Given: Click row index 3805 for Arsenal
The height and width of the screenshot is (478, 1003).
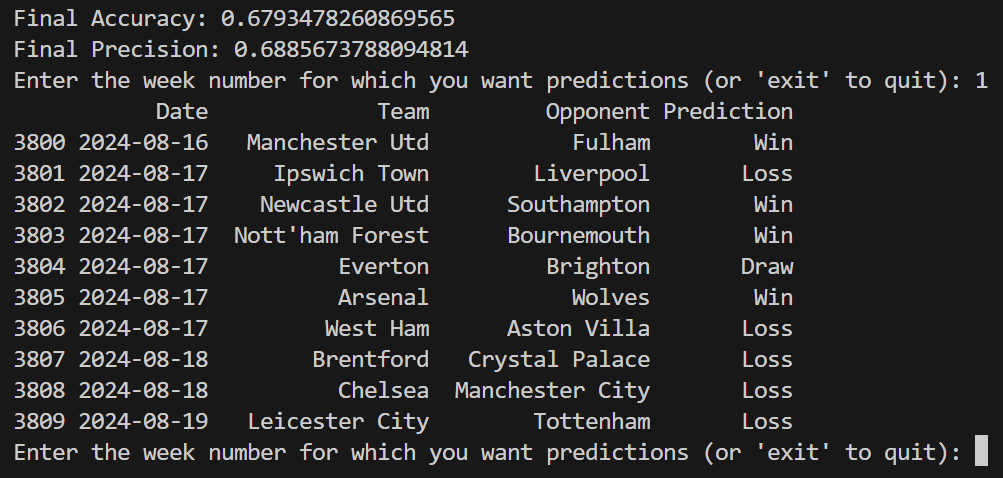Looking at the screenshot, I should click(39, 297).
